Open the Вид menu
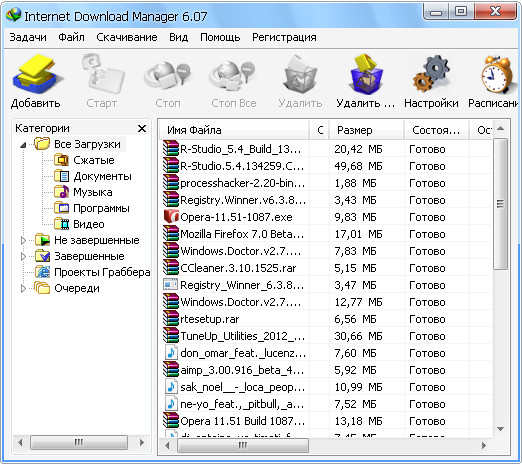Screen dimensions: 522x464 pyautogui.click(x=179, y=37)
